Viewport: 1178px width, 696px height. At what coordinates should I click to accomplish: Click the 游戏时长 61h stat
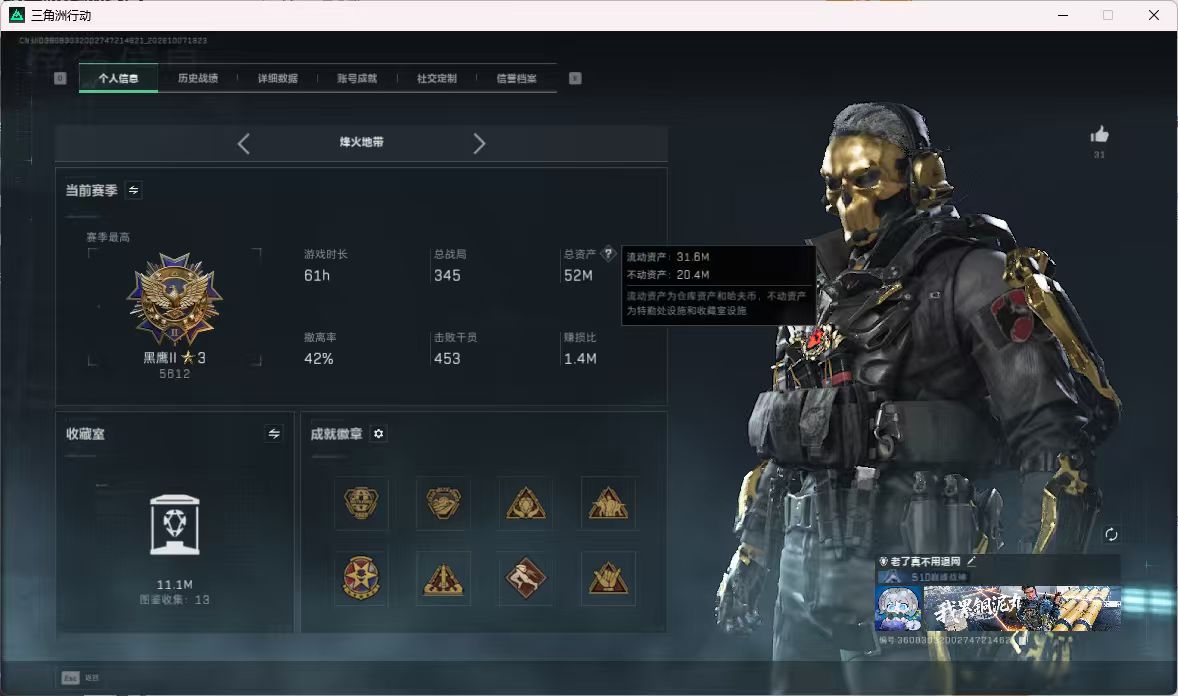(x=325, y=266)
